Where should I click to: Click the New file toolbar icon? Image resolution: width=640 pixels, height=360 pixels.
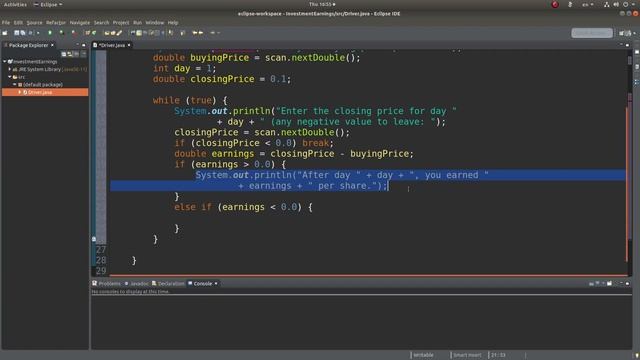click(x=5, y=33)
